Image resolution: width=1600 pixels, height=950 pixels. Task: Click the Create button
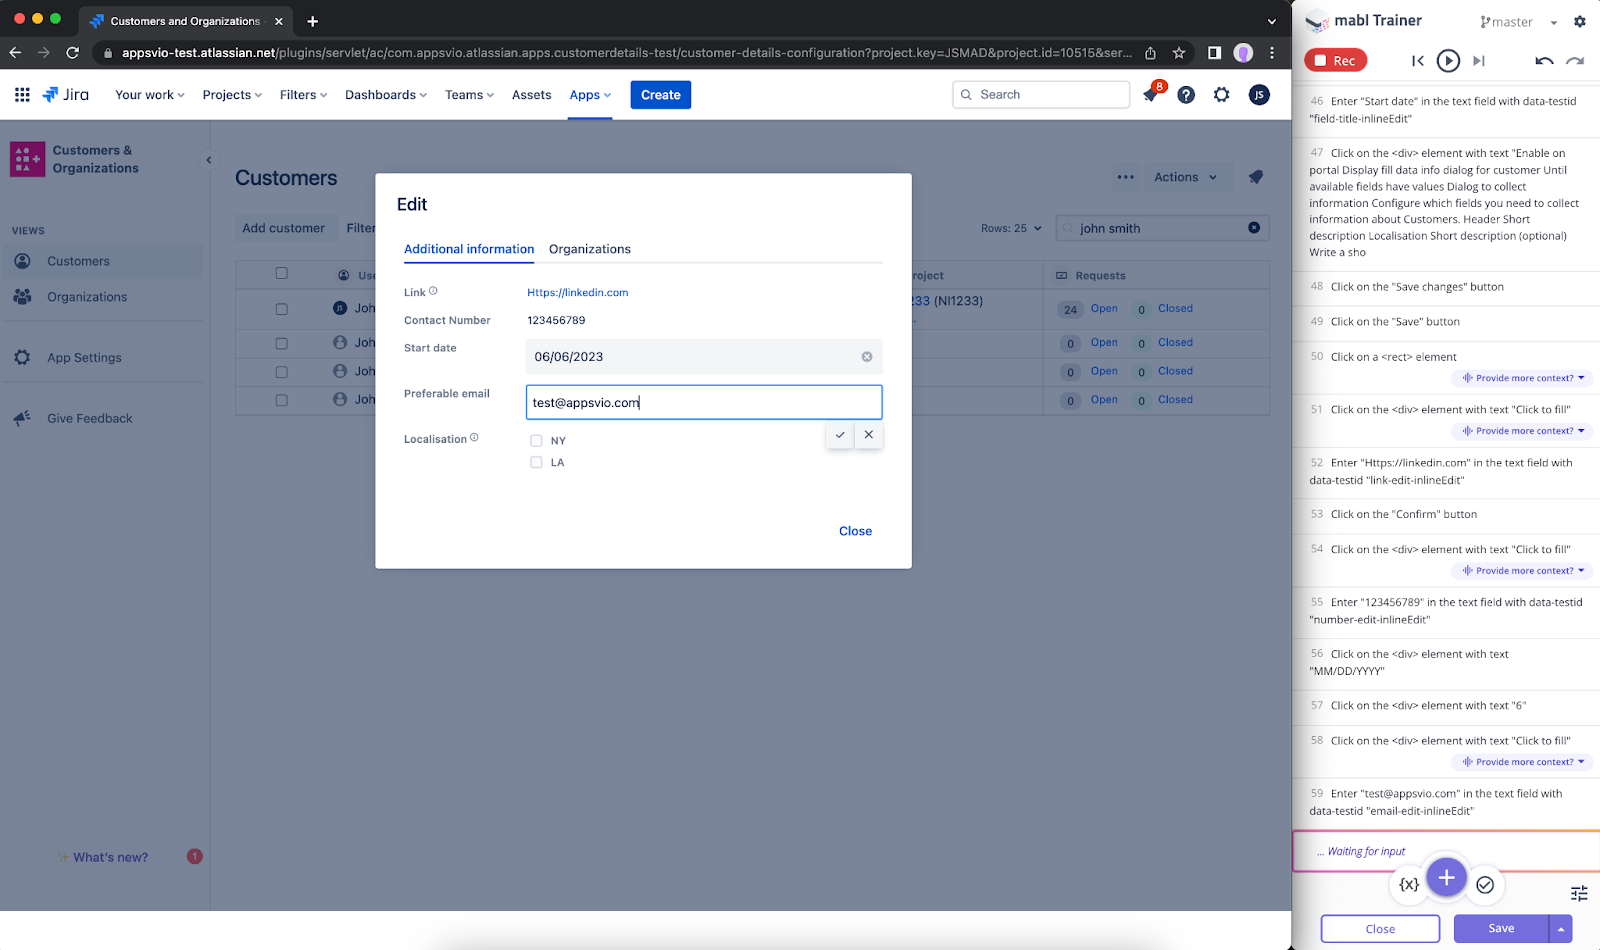point(661,95)
